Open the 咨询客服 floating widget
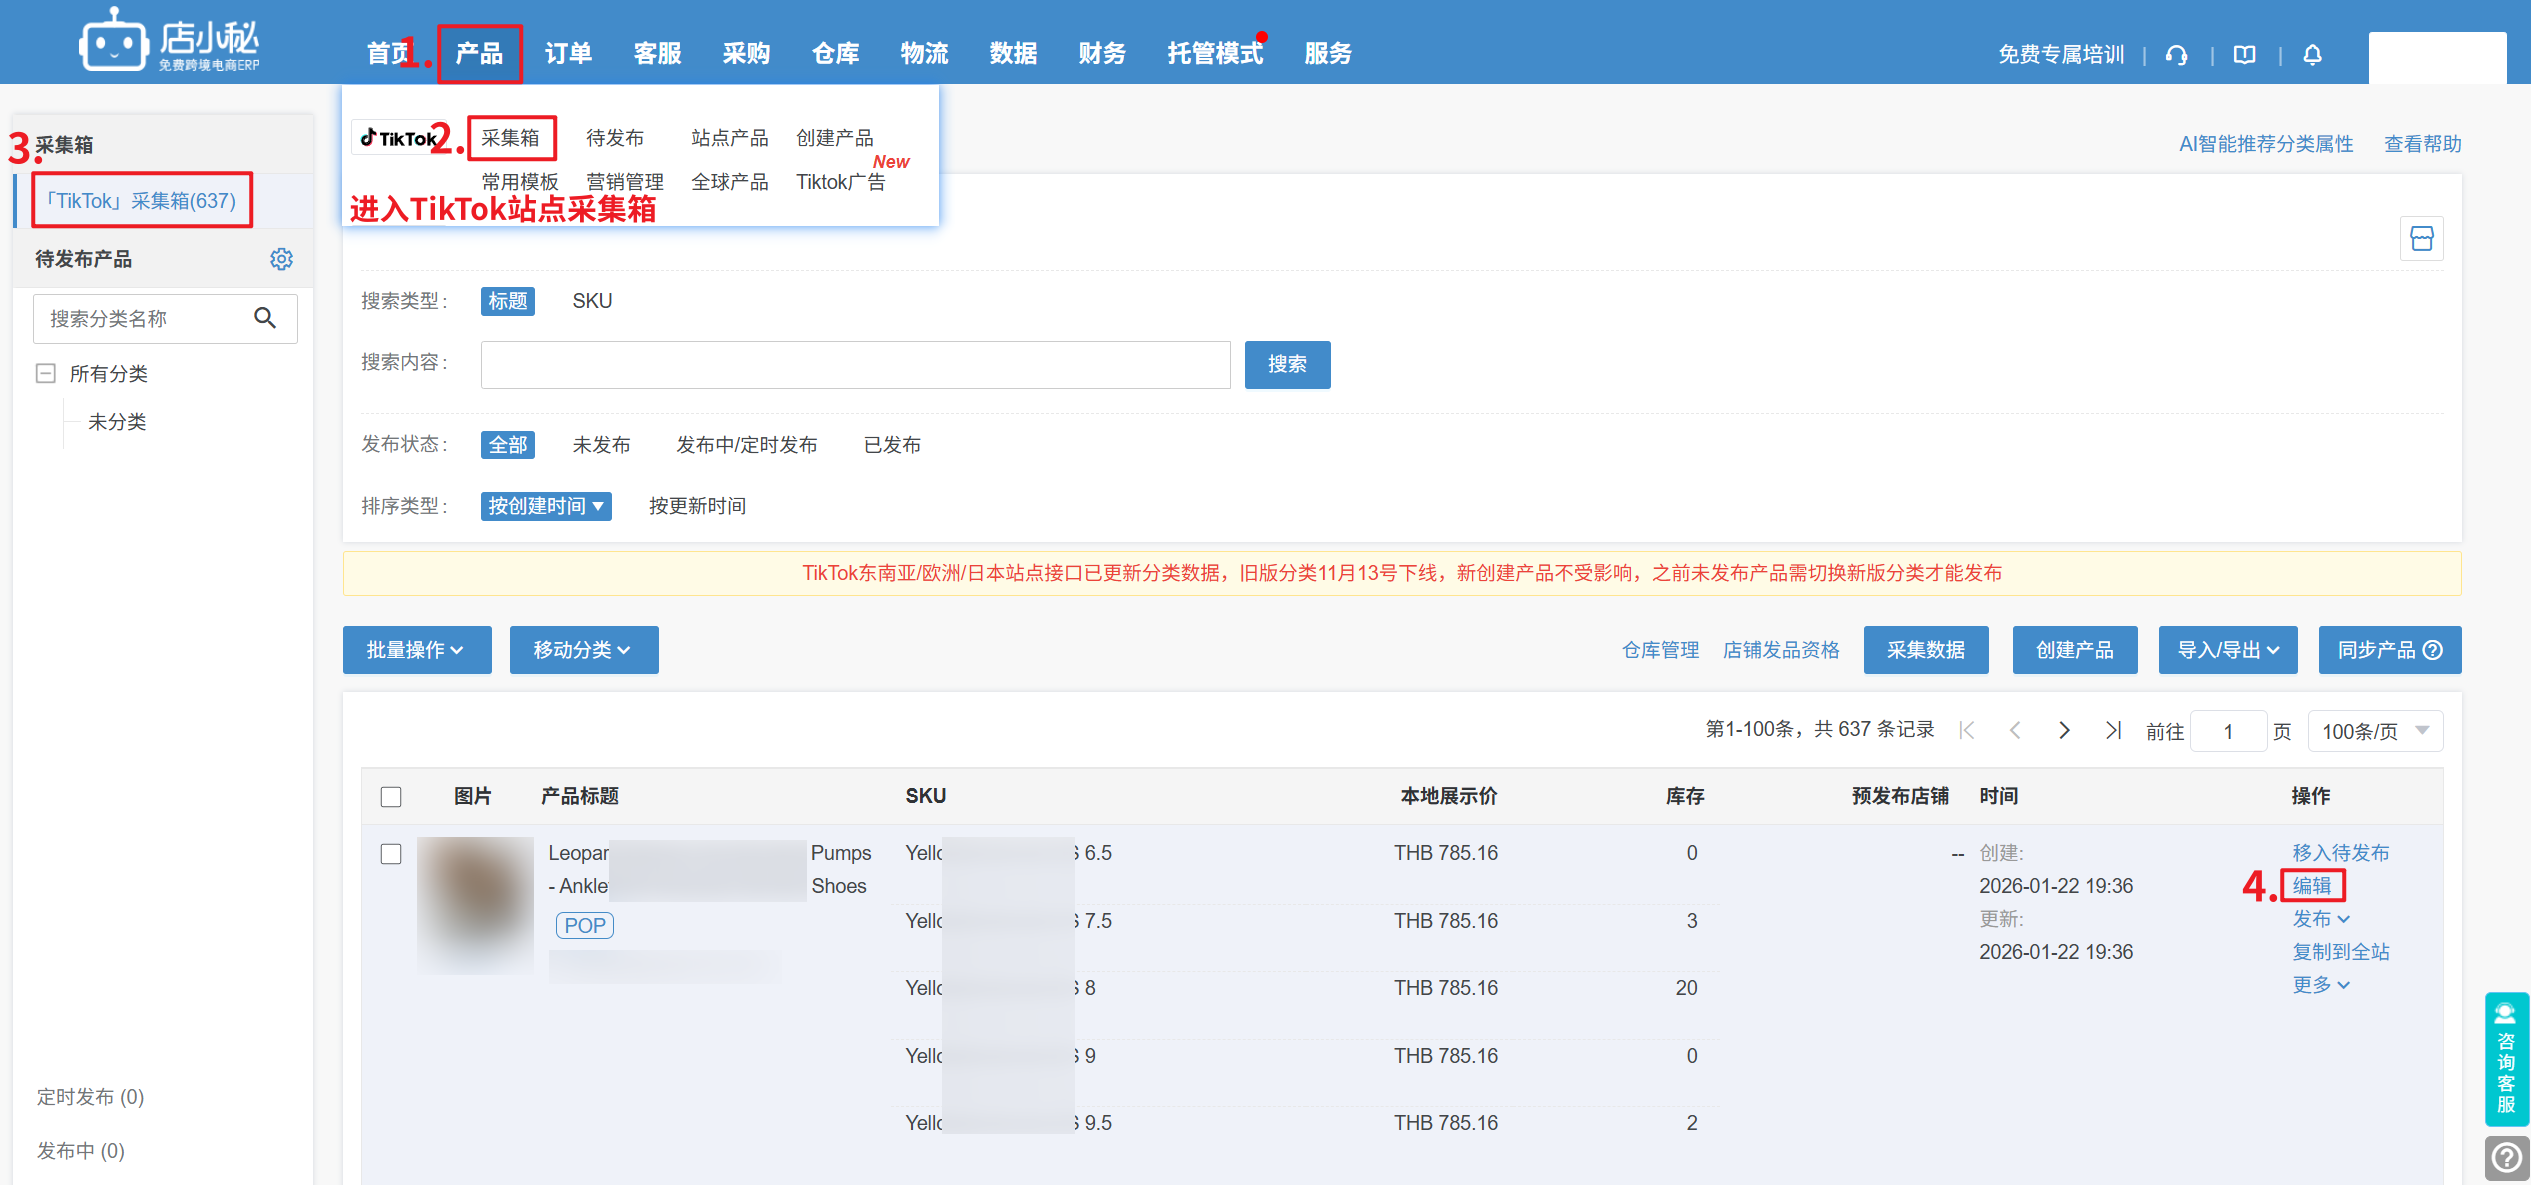Screen dimensions: 2531x1185 [x=2505, y=1058]
